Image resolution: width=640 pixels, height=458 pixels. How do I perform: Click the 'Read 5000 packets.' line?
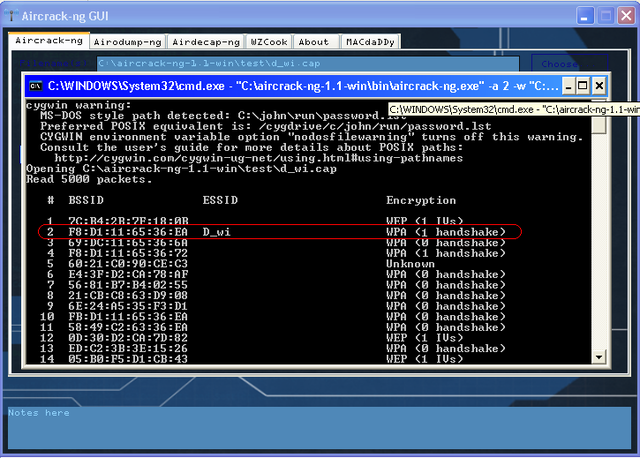click(89, 180)
